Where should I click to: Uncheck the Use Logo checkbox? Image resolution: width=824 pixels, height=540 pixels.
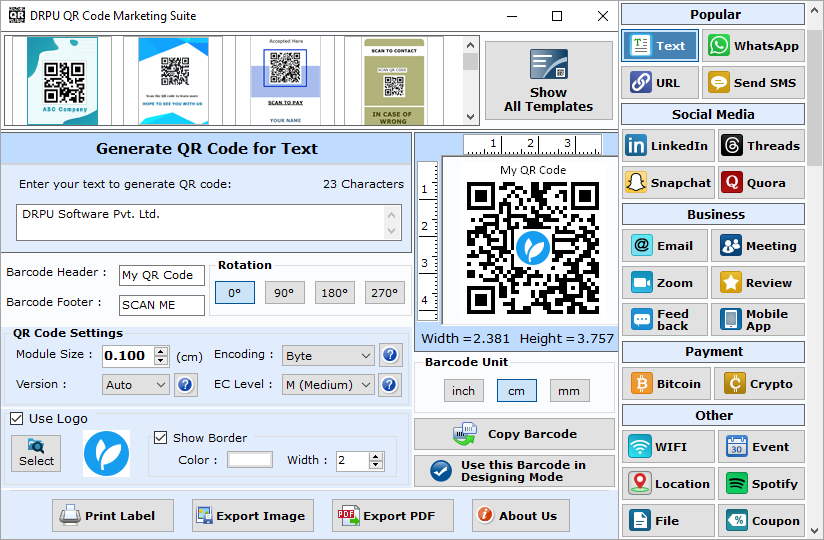tap(17, 419)
